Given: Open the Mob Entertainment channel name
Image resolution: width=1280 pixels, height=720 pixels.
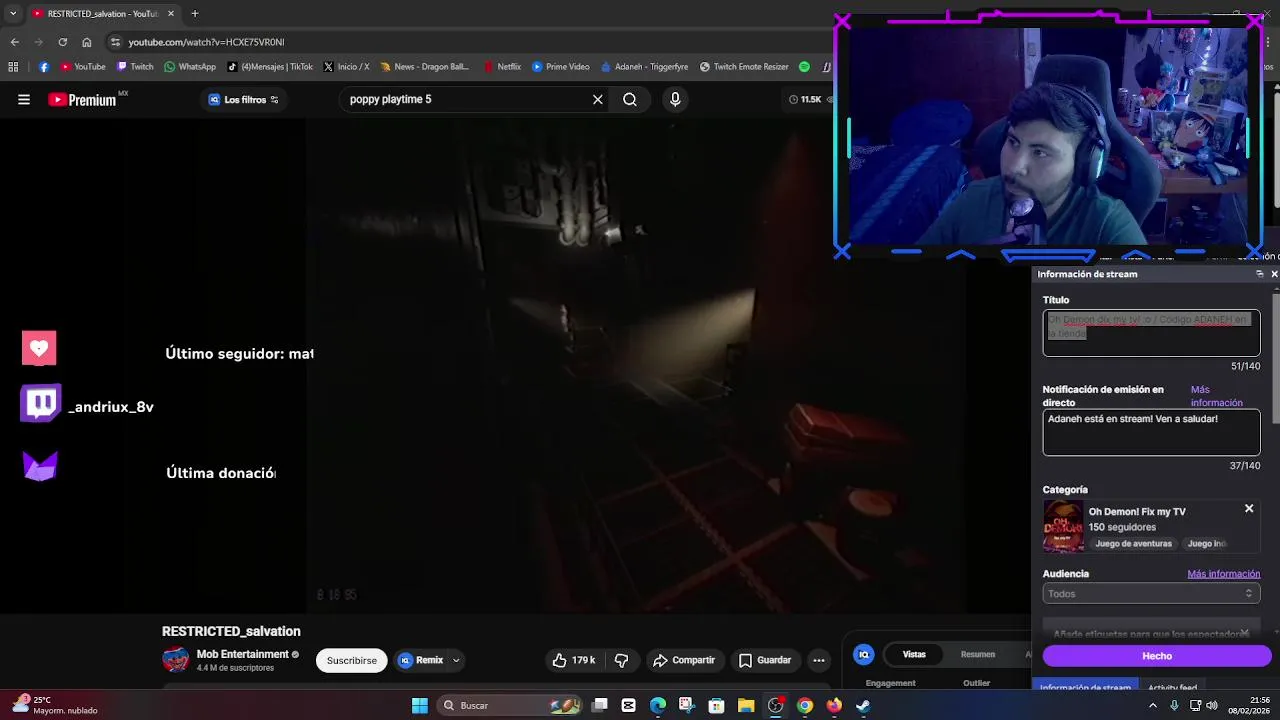Looking at the screenshot, I should coord(243,654).
